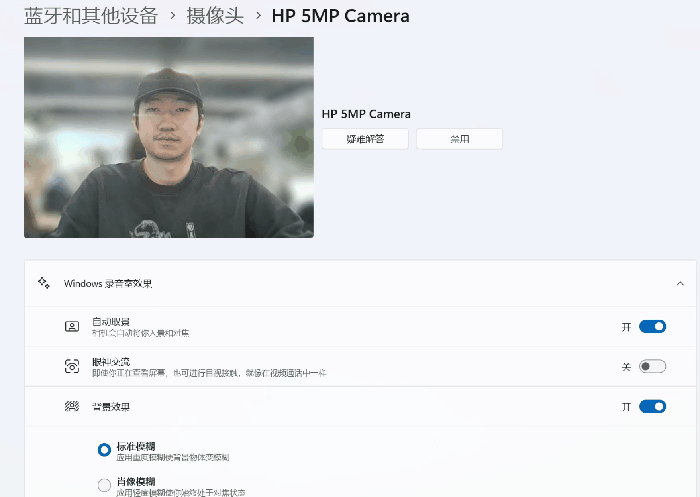This screenshot has height=497, width=700.
Task: Click the background effects (背景效果) icon
Action: [72, 407]
